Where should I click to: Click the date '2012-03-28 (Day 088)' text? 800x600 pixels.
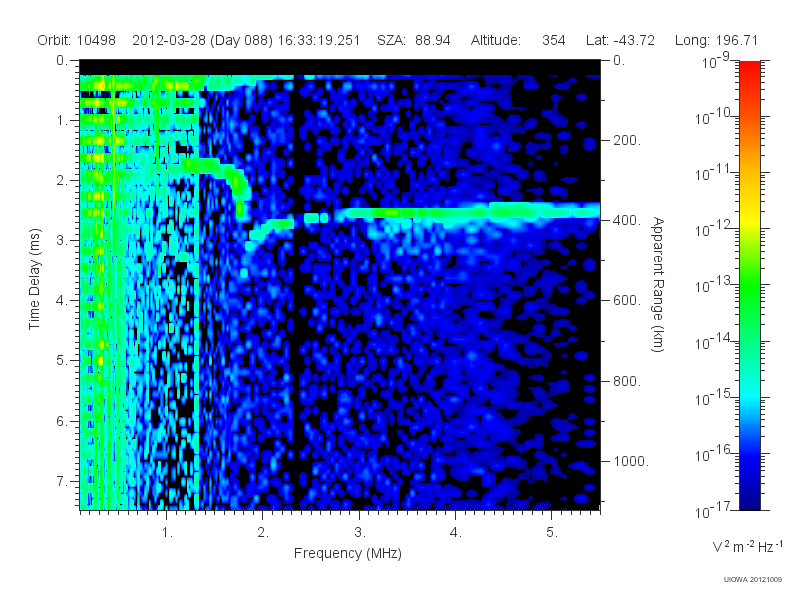203,40
